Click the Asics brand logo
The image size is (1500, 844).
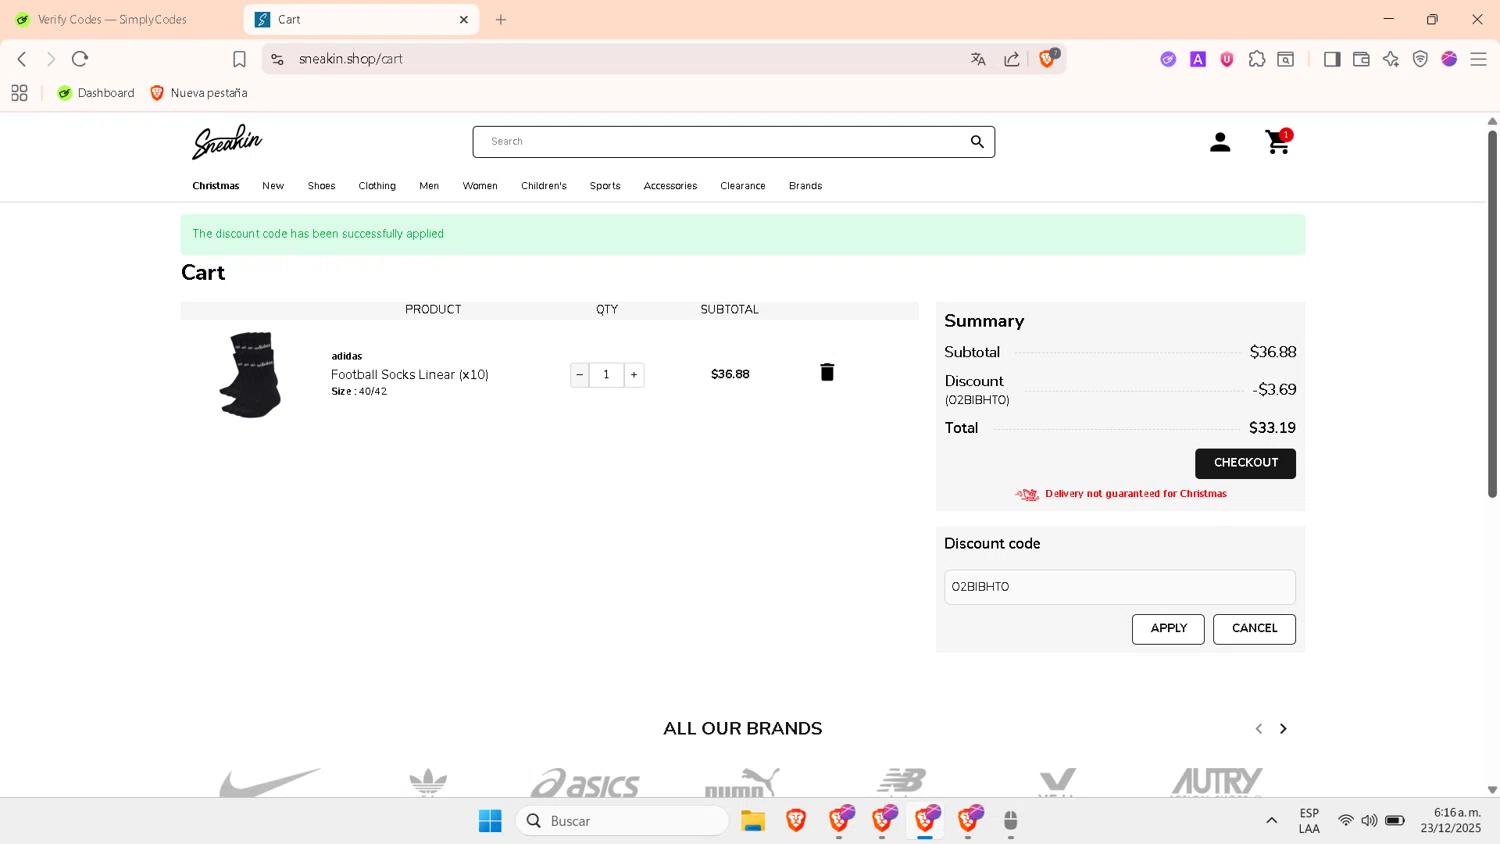click(x=585, y=782)
